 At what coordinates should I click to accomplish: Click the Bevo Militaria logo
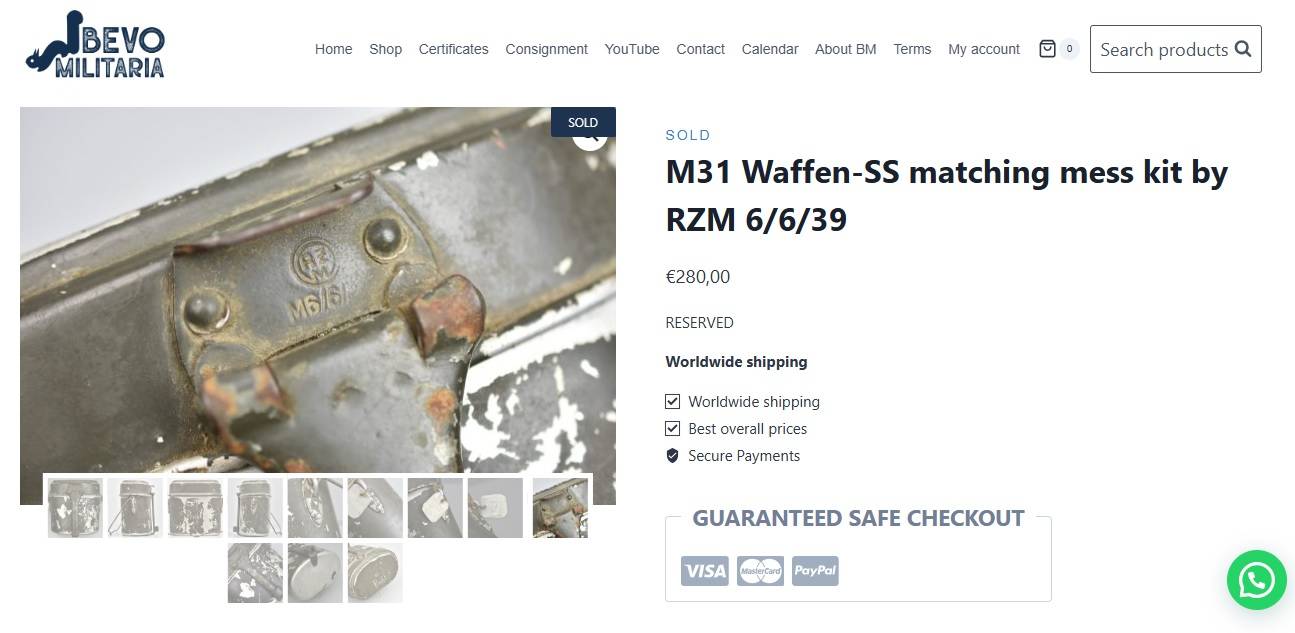[95, 45]
